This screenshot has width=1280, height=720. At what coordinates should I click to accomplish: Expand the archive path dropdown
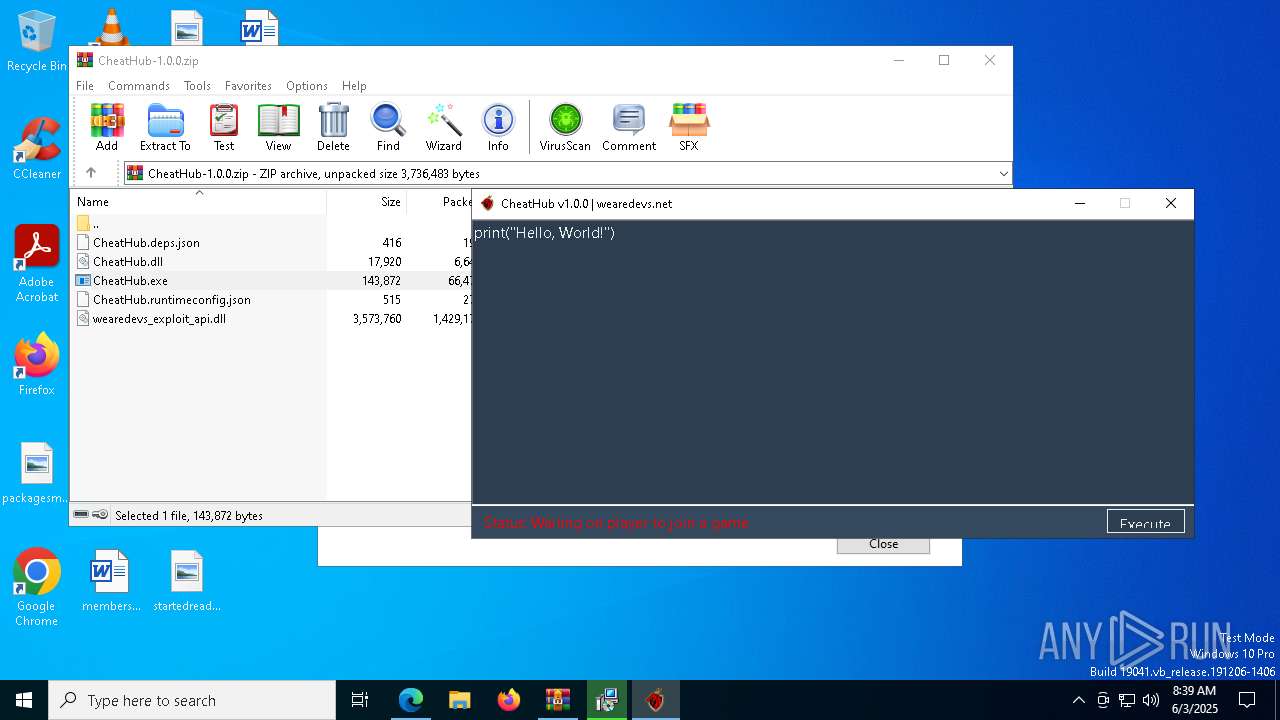1003,174
